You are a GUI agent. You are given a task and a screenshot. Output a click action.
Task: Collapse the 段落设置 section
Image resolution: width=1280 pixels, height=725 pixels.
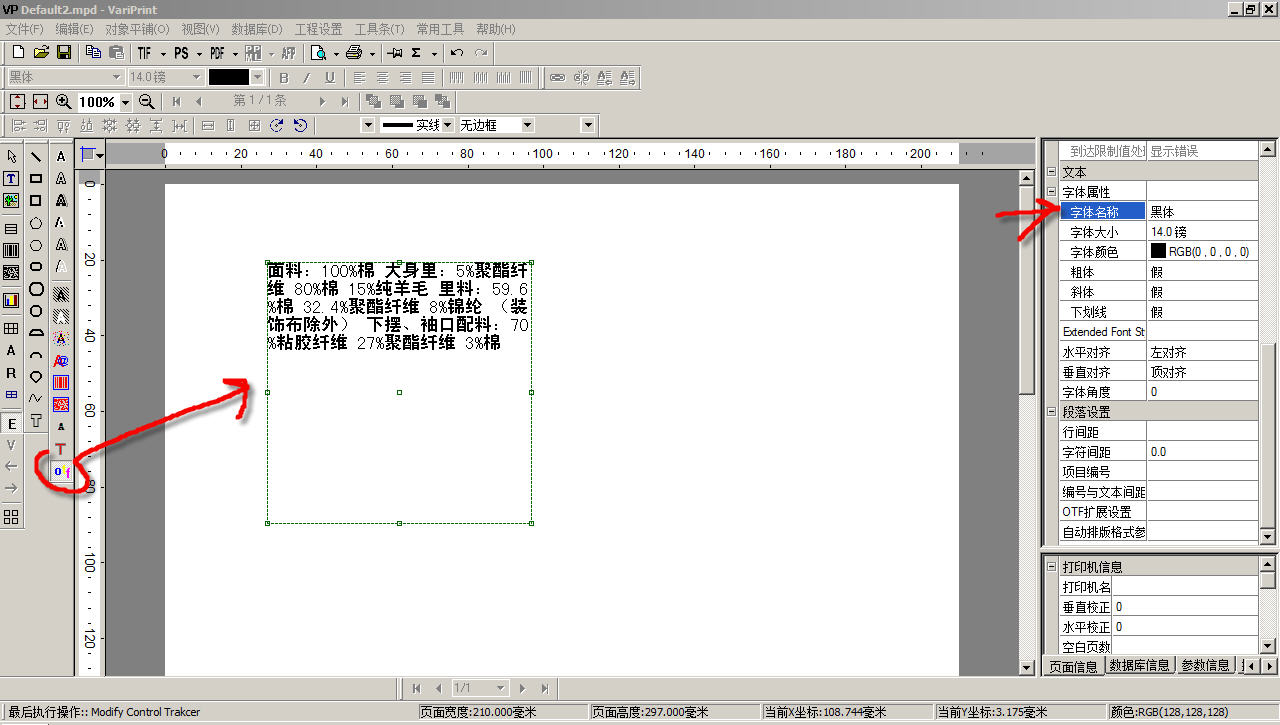click(x=1051, y=412)
